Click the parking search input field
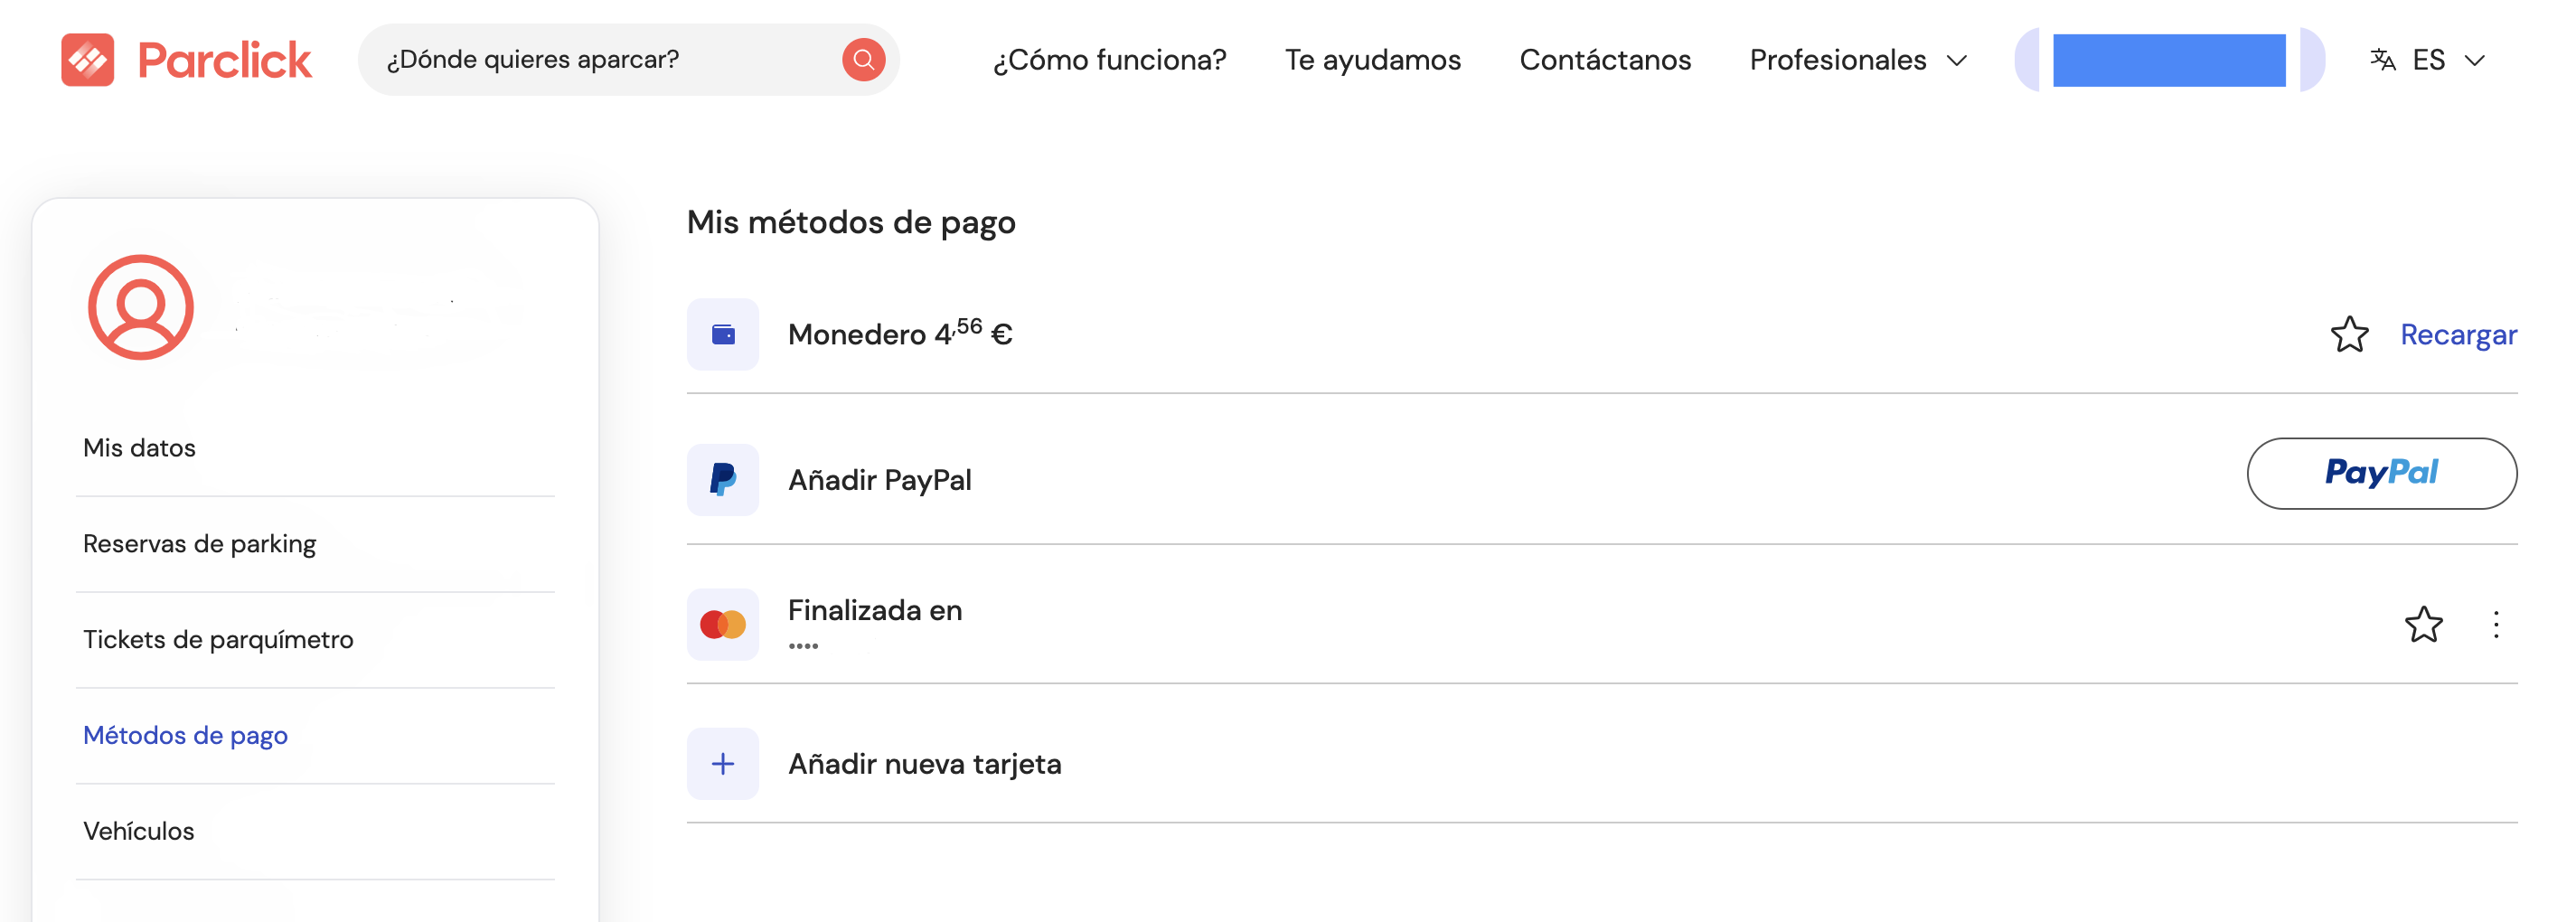 point(600,60)
